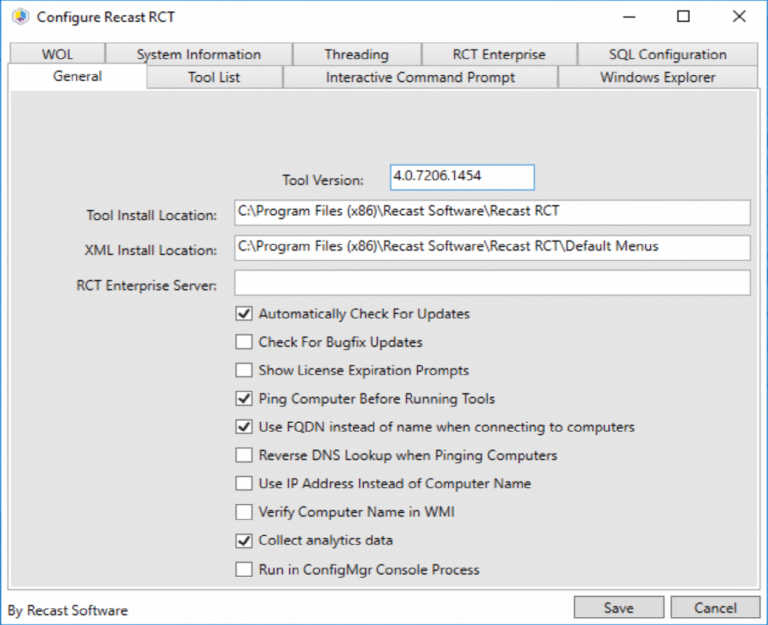Click the Save button

coord(619,608)
